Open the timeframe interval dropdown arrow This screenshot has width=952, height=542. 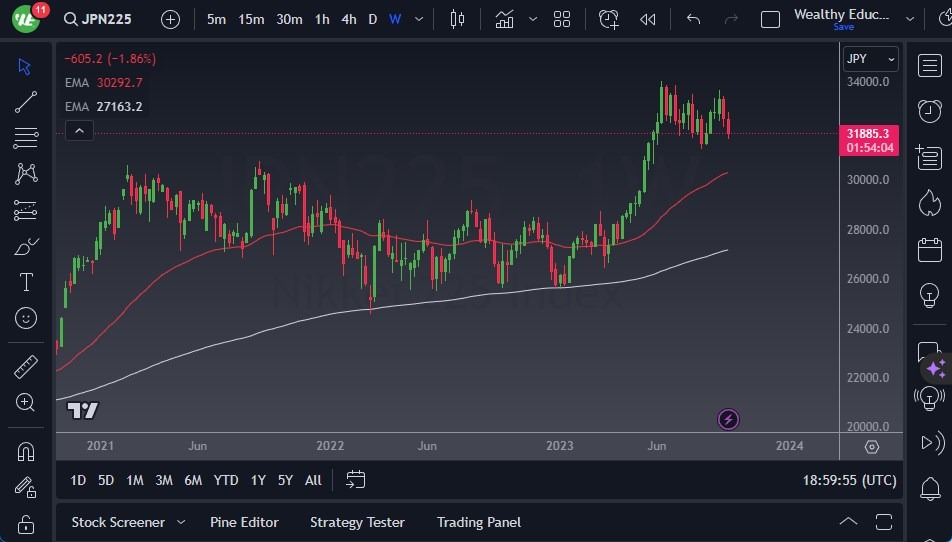click(419, 19)
